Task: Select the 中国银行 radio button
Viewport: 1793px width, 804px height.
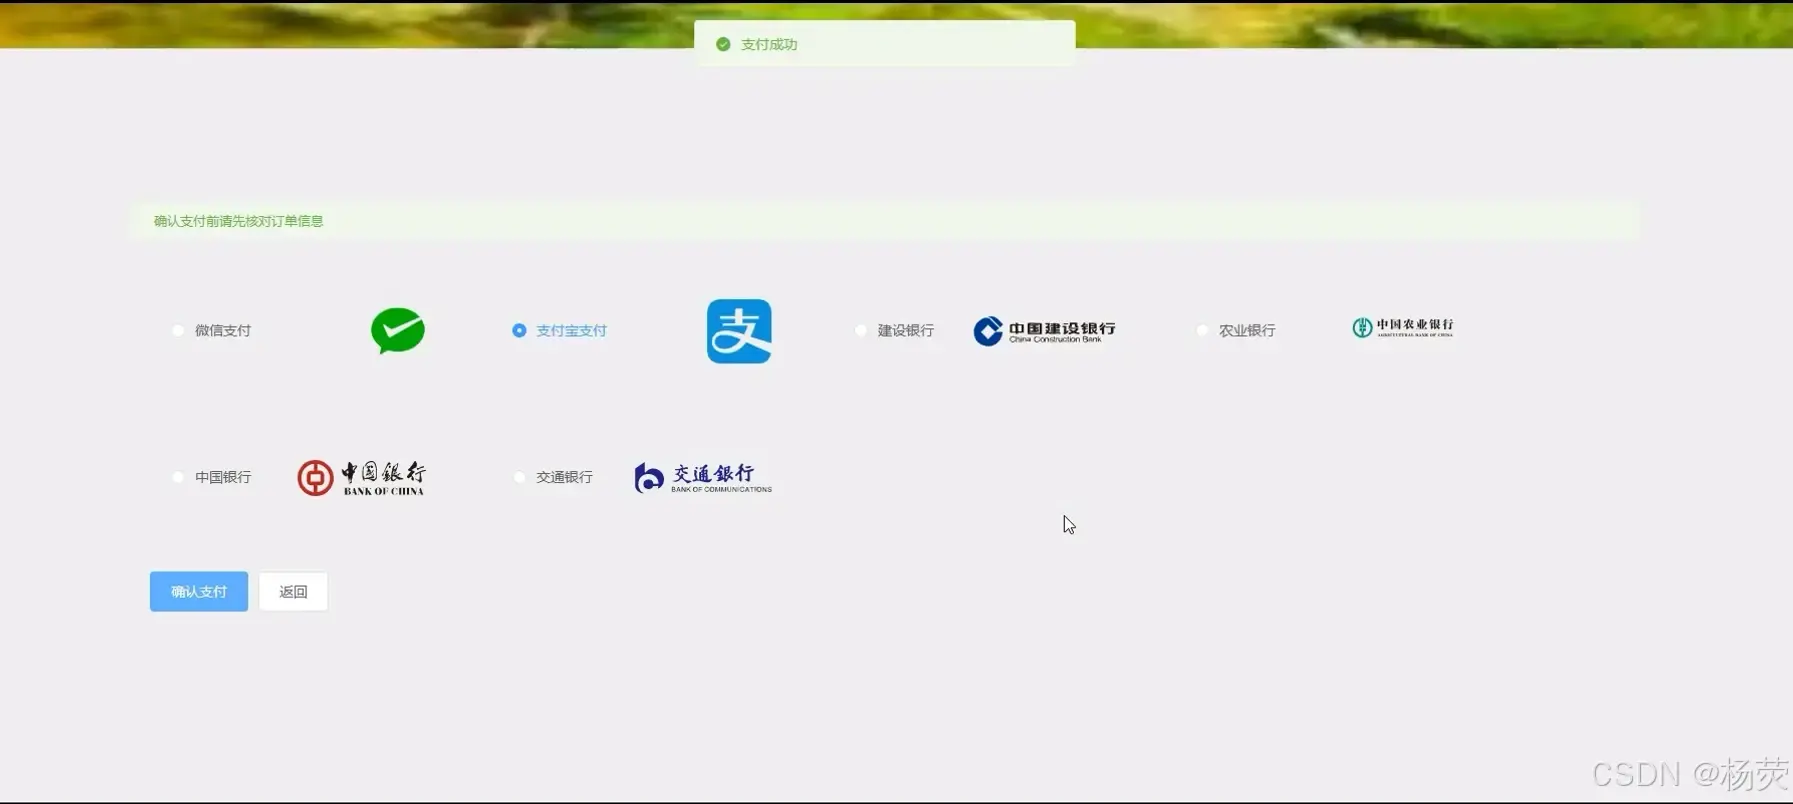Action: 178,477
